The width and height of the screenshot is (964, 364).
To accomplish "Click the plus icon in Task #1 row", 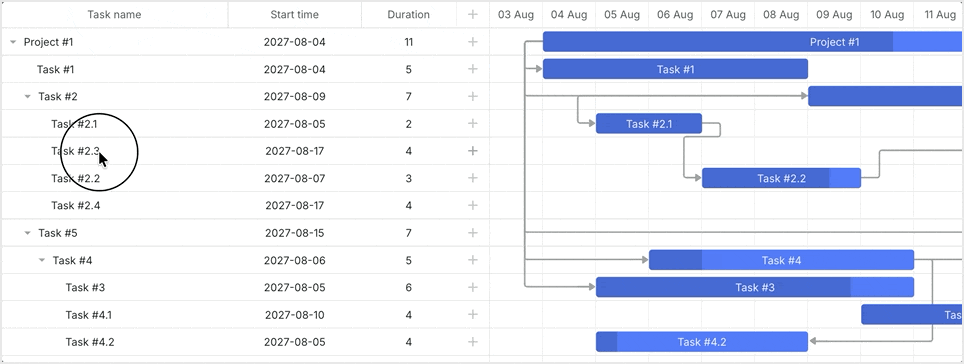I will (473, 69).
